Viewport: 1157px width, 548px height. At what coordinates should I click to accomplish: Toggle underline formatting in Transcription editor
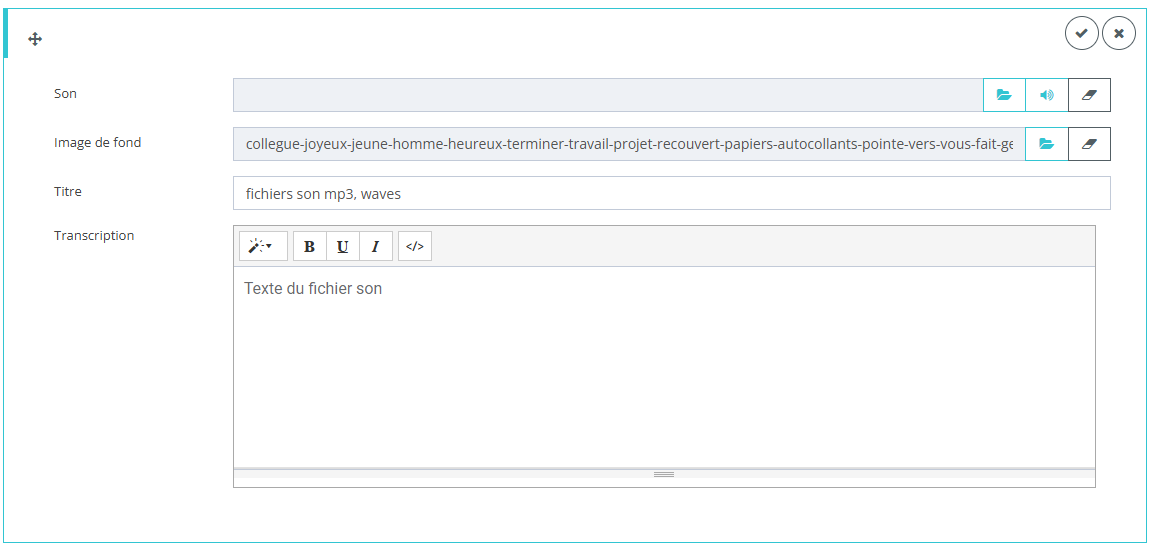click(342, 246)
